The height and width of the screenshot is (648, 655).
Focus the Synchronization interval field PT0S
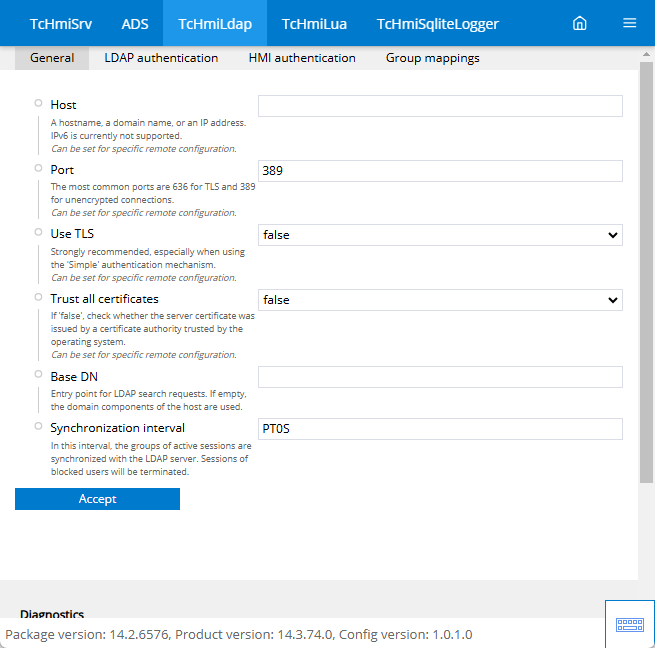(x=440, y=429)
